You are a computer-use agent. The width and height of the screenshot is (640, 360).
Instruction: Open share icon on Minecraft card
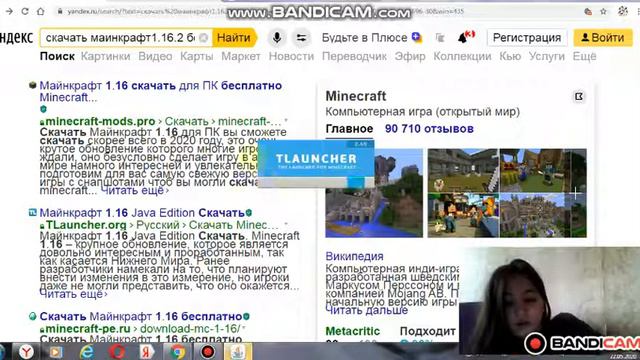tap(579, 96)
